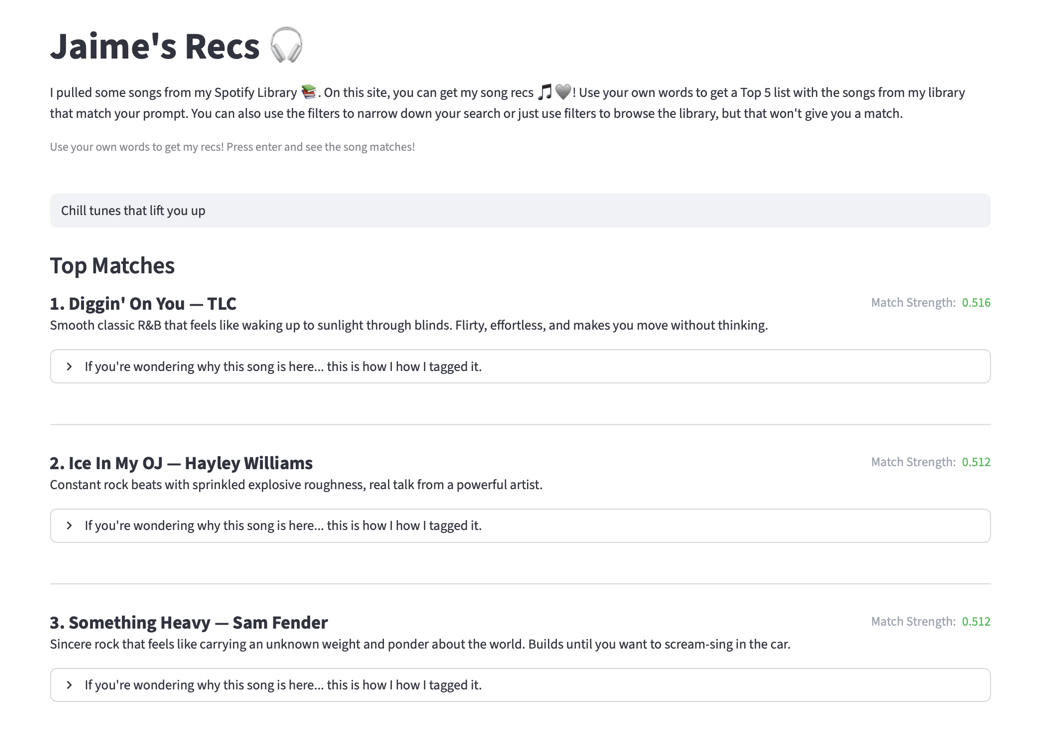Expand the tag details under Something Heavy
The image size is (1050, 742).
(520, 685)
